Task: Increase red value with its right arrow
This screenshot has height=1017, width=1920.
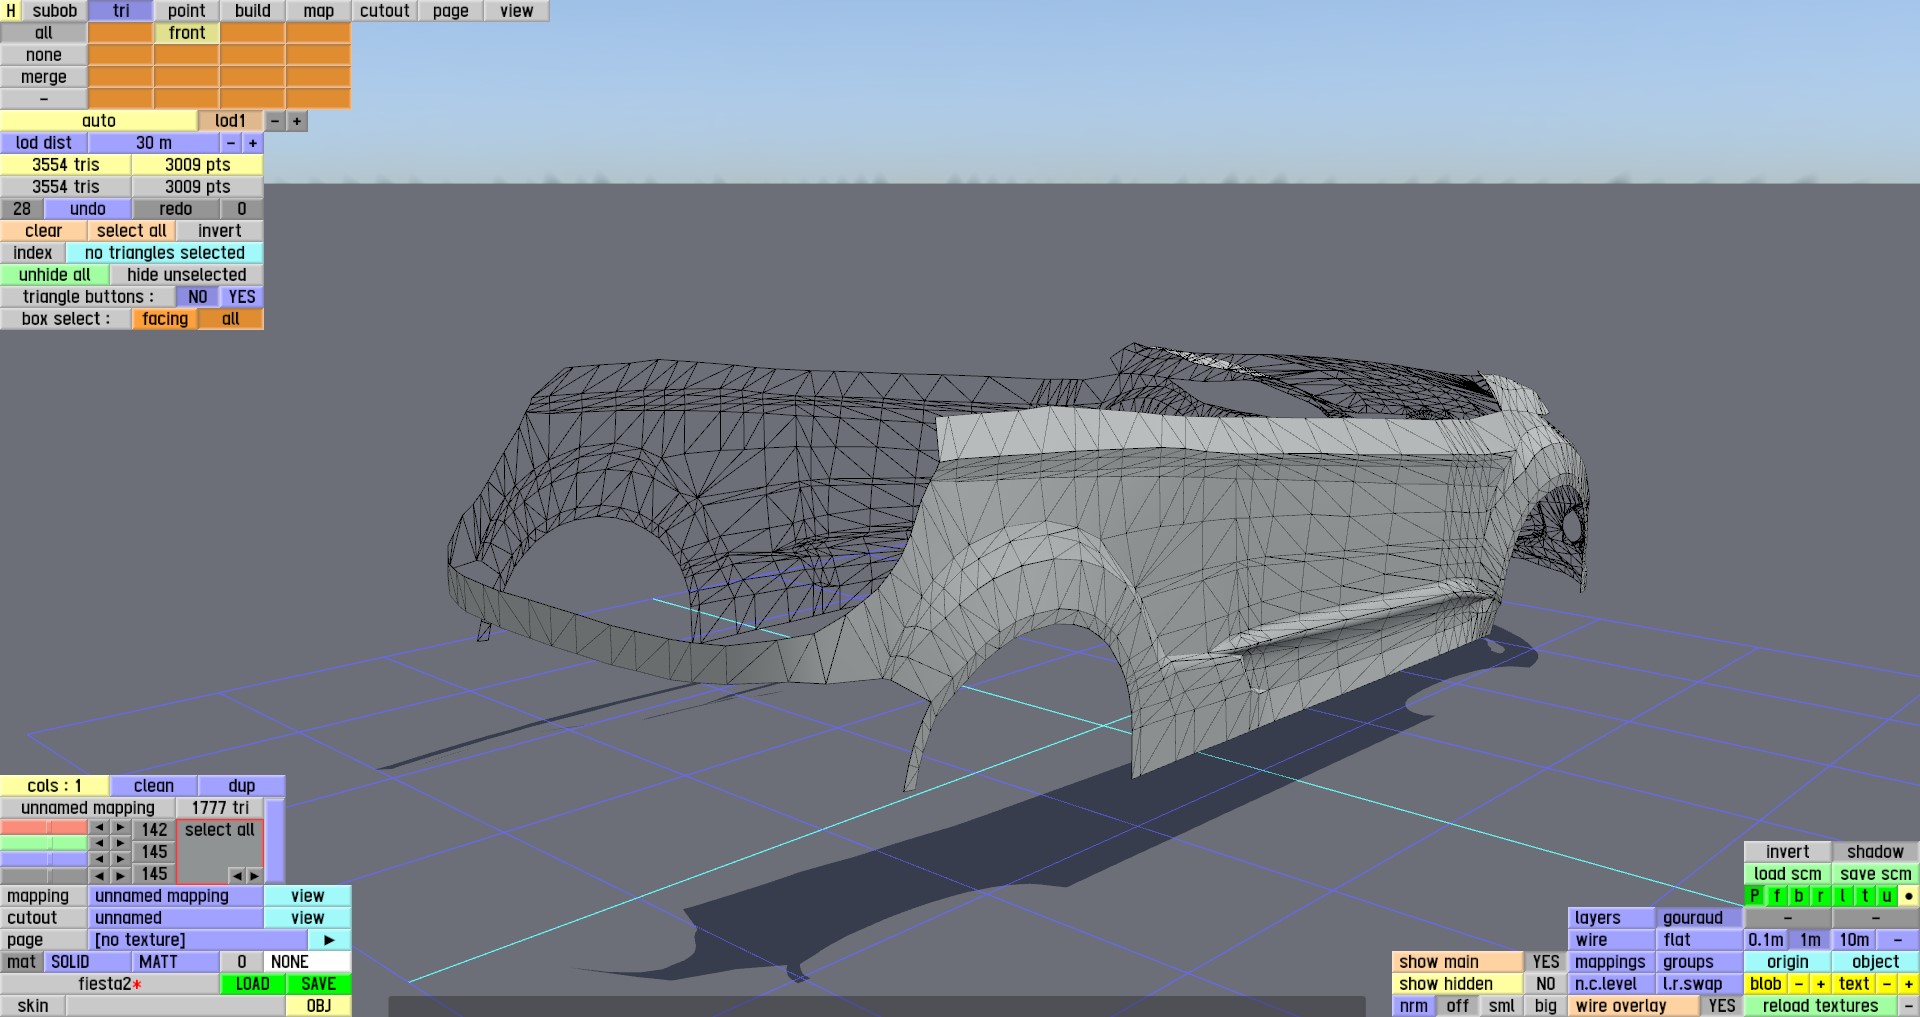Action: tap(121, 828)
